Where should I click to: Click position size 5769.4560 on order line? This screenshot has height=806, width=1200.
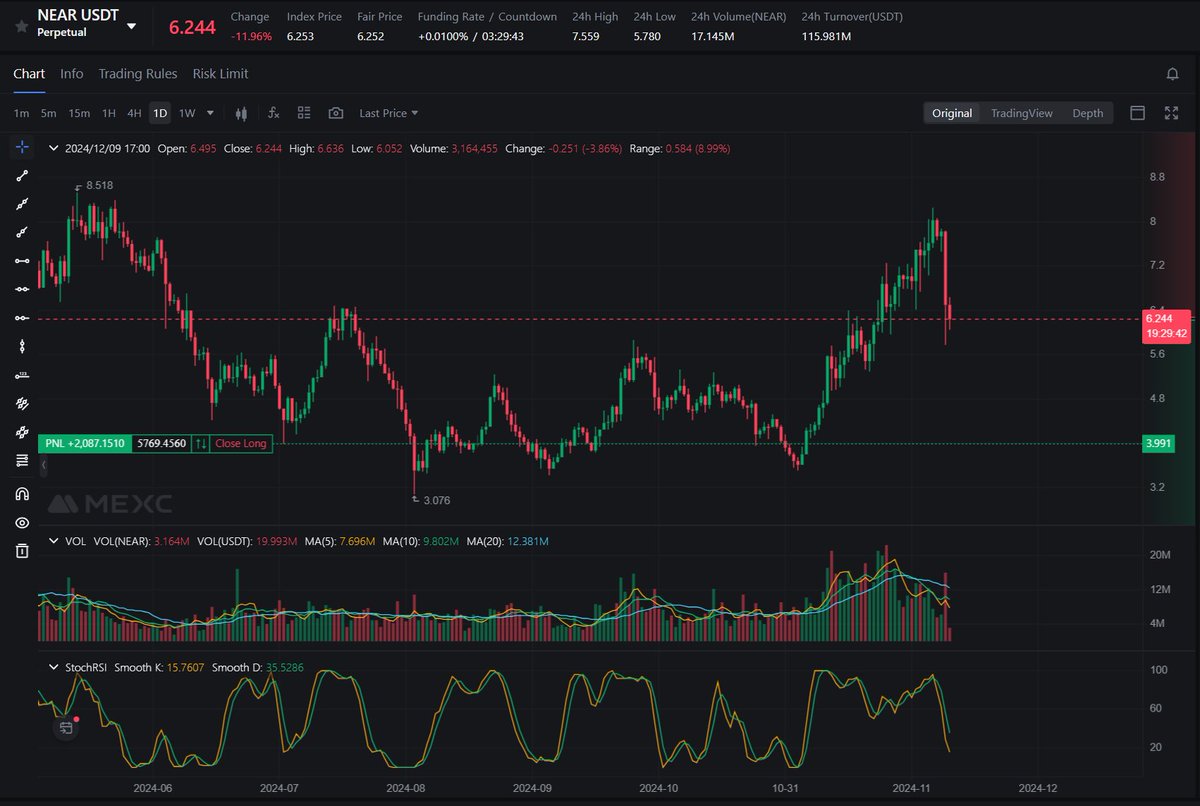click(161, 443)
